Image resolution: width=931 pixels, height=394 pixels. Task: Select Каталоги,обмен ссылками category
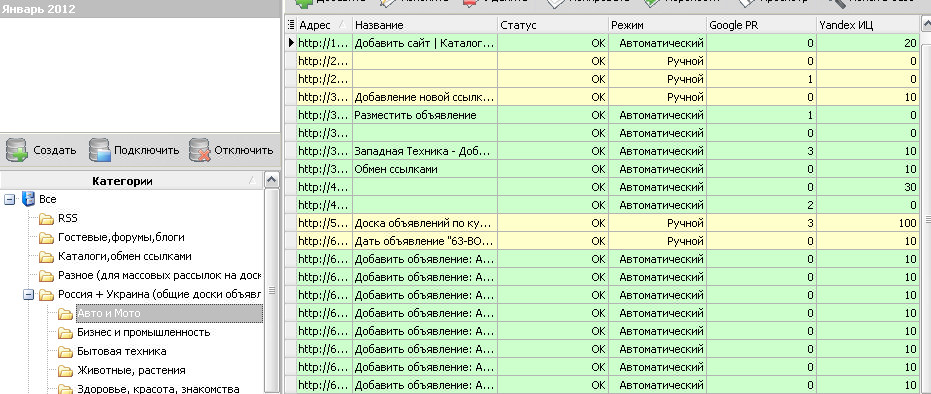coord(125,256)
